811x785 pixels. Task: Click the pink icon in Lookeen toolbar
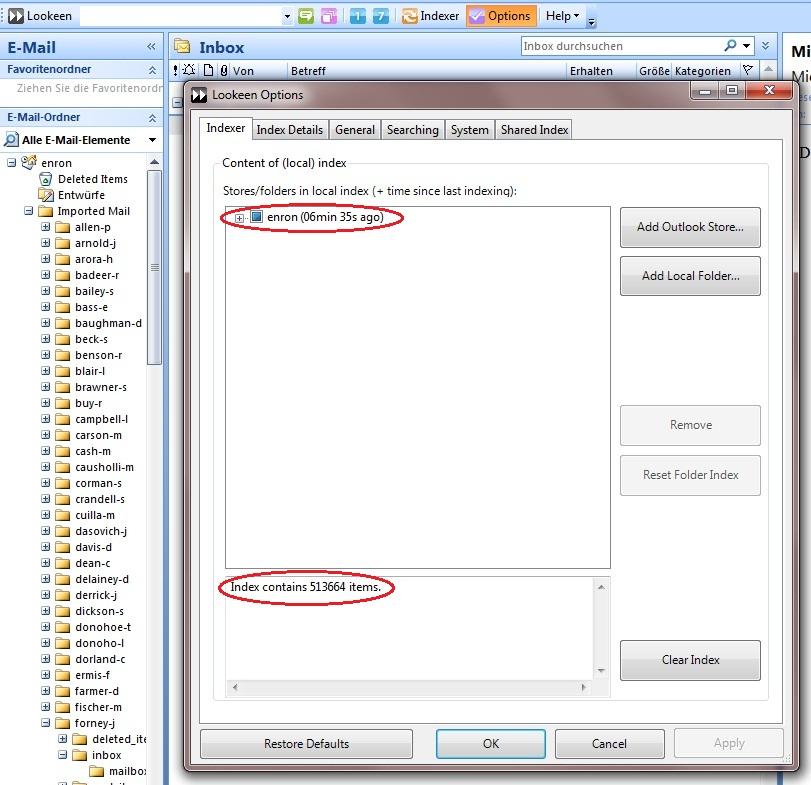click(328, 16)
